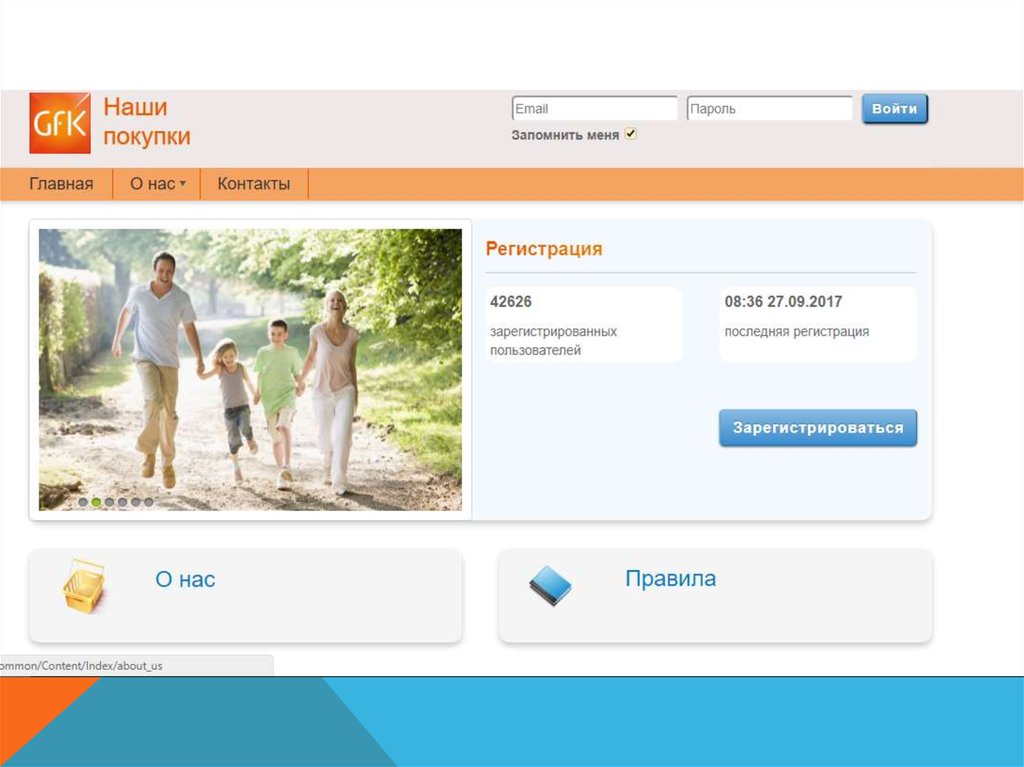Open the "Главная" menu item
The height and width of the screenshot is (767, 1024).
61,184
